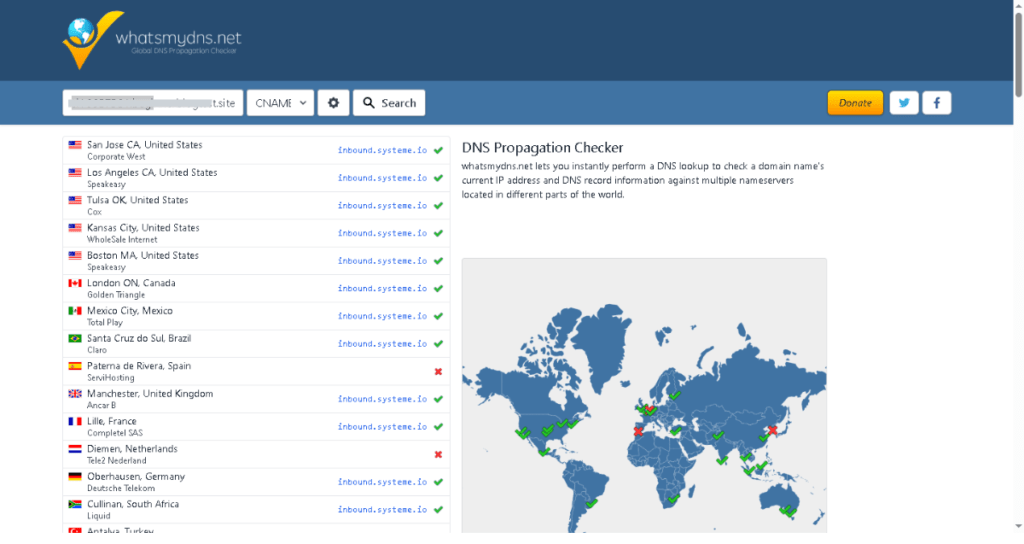
Task: Click the green checkmark in Manchester row
Action: (438, 399)
